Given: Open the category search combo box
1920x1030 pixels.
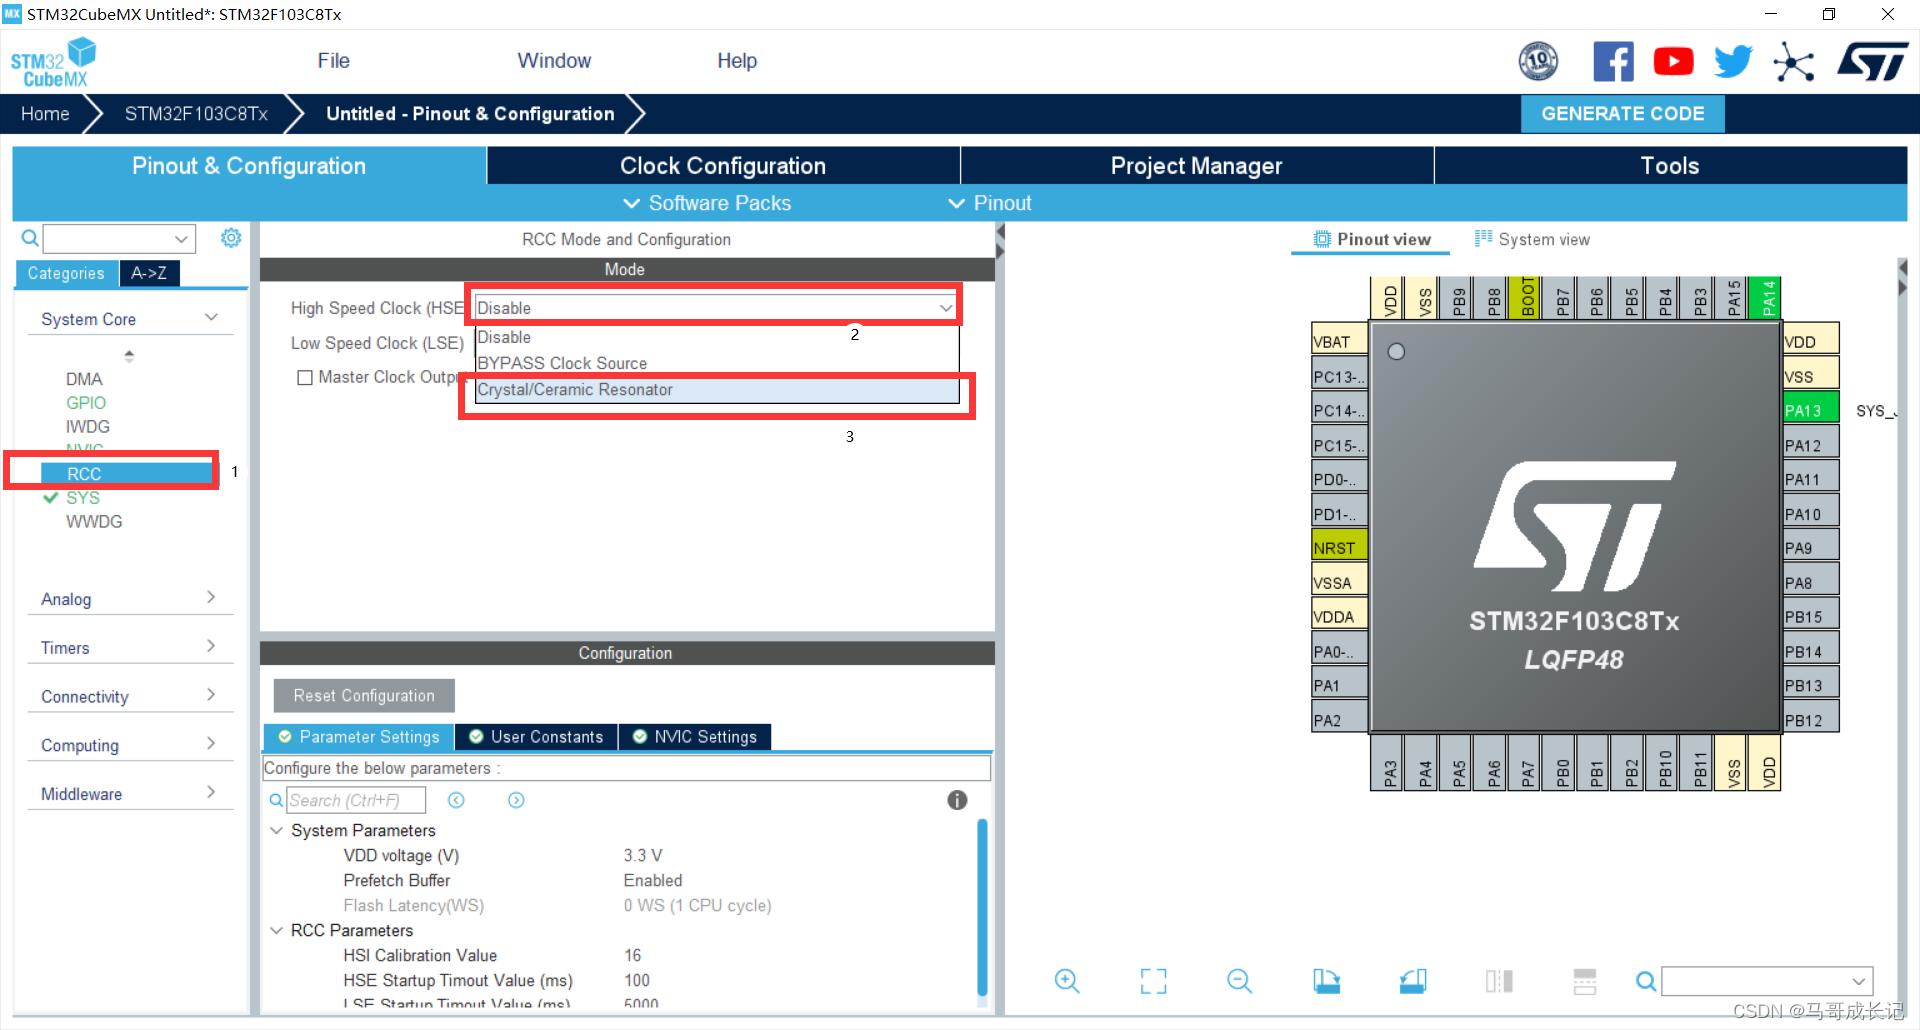Looking at the screenshot, I should click(119, 238).
